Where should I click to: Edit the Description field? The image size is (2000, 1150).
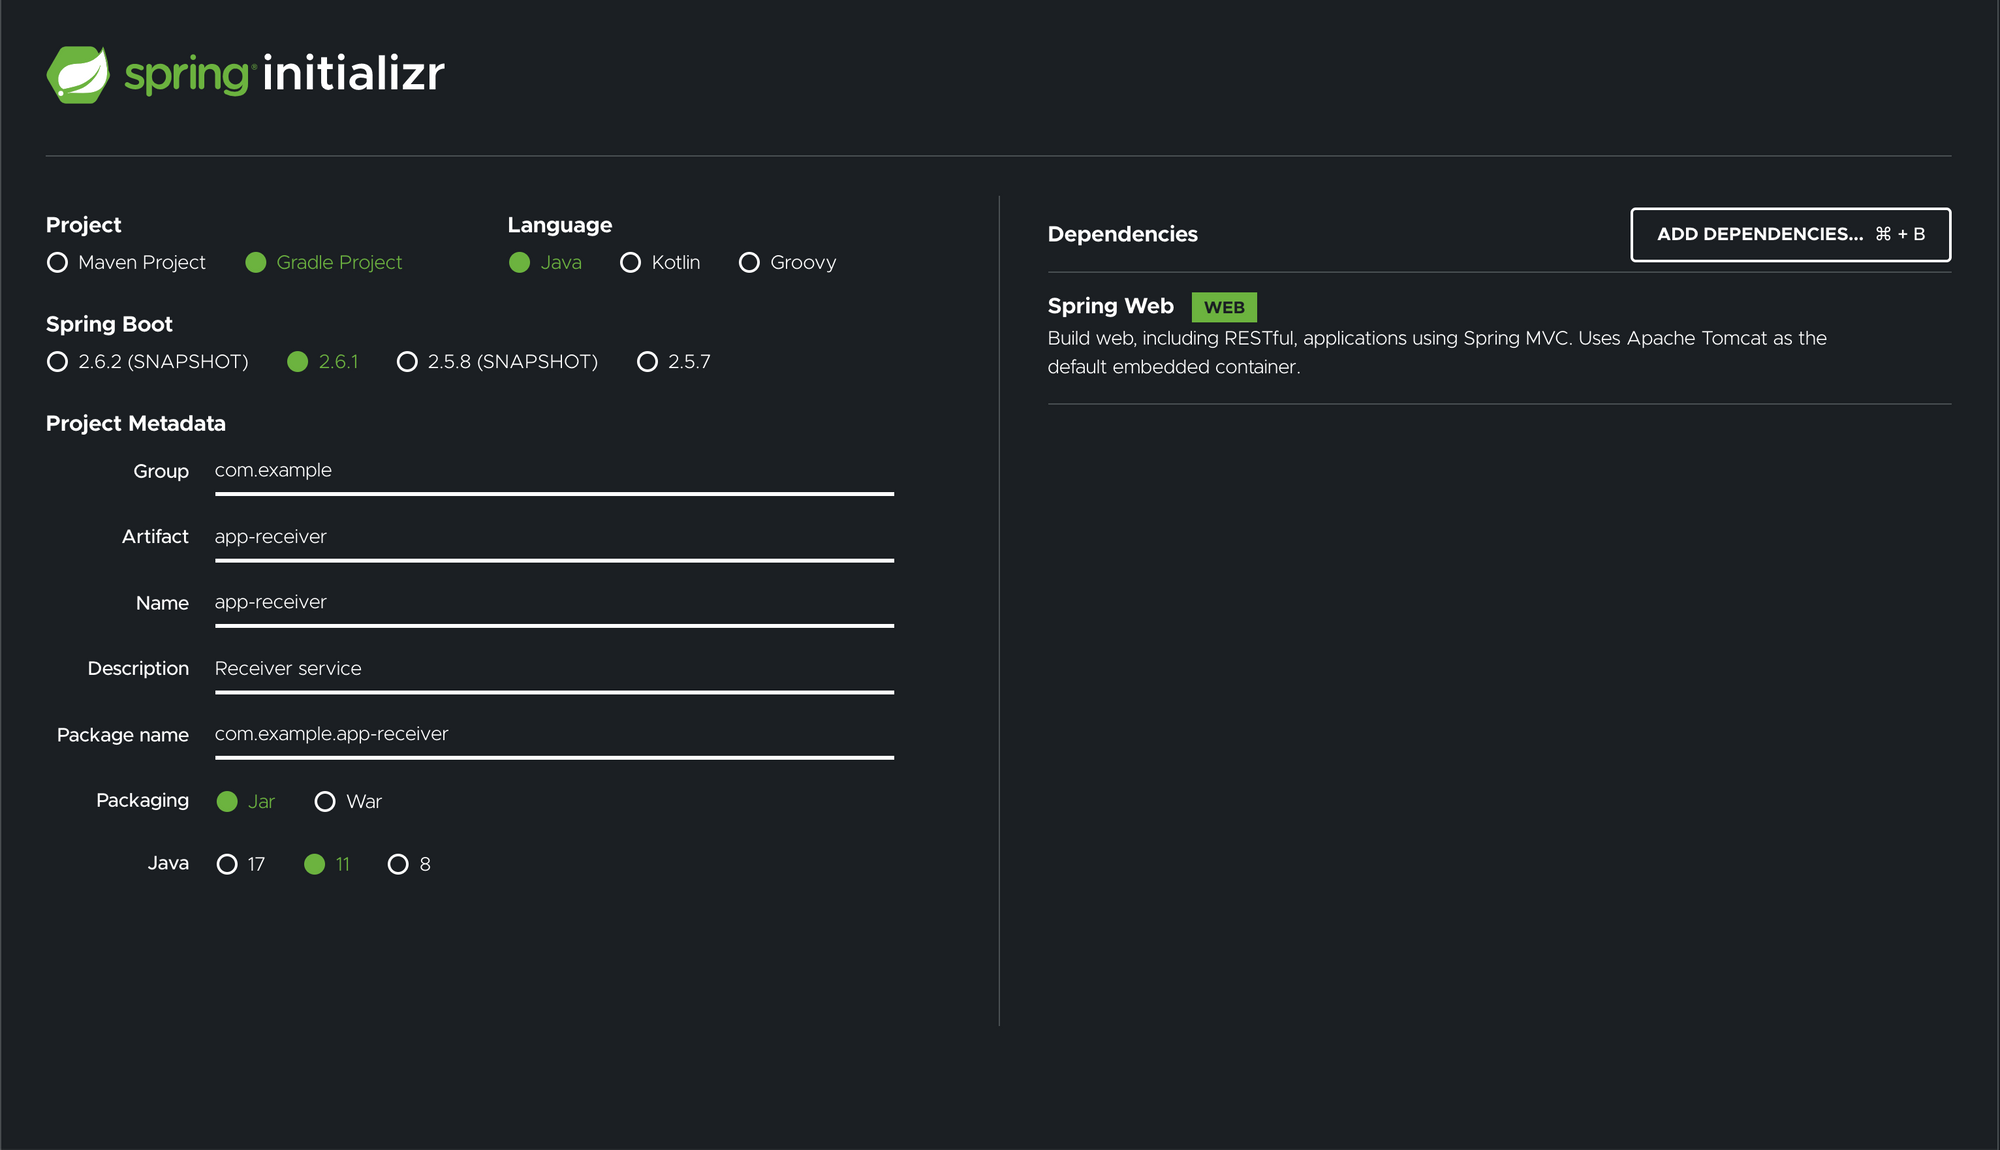pyautogui.click(x=553, y=669)
